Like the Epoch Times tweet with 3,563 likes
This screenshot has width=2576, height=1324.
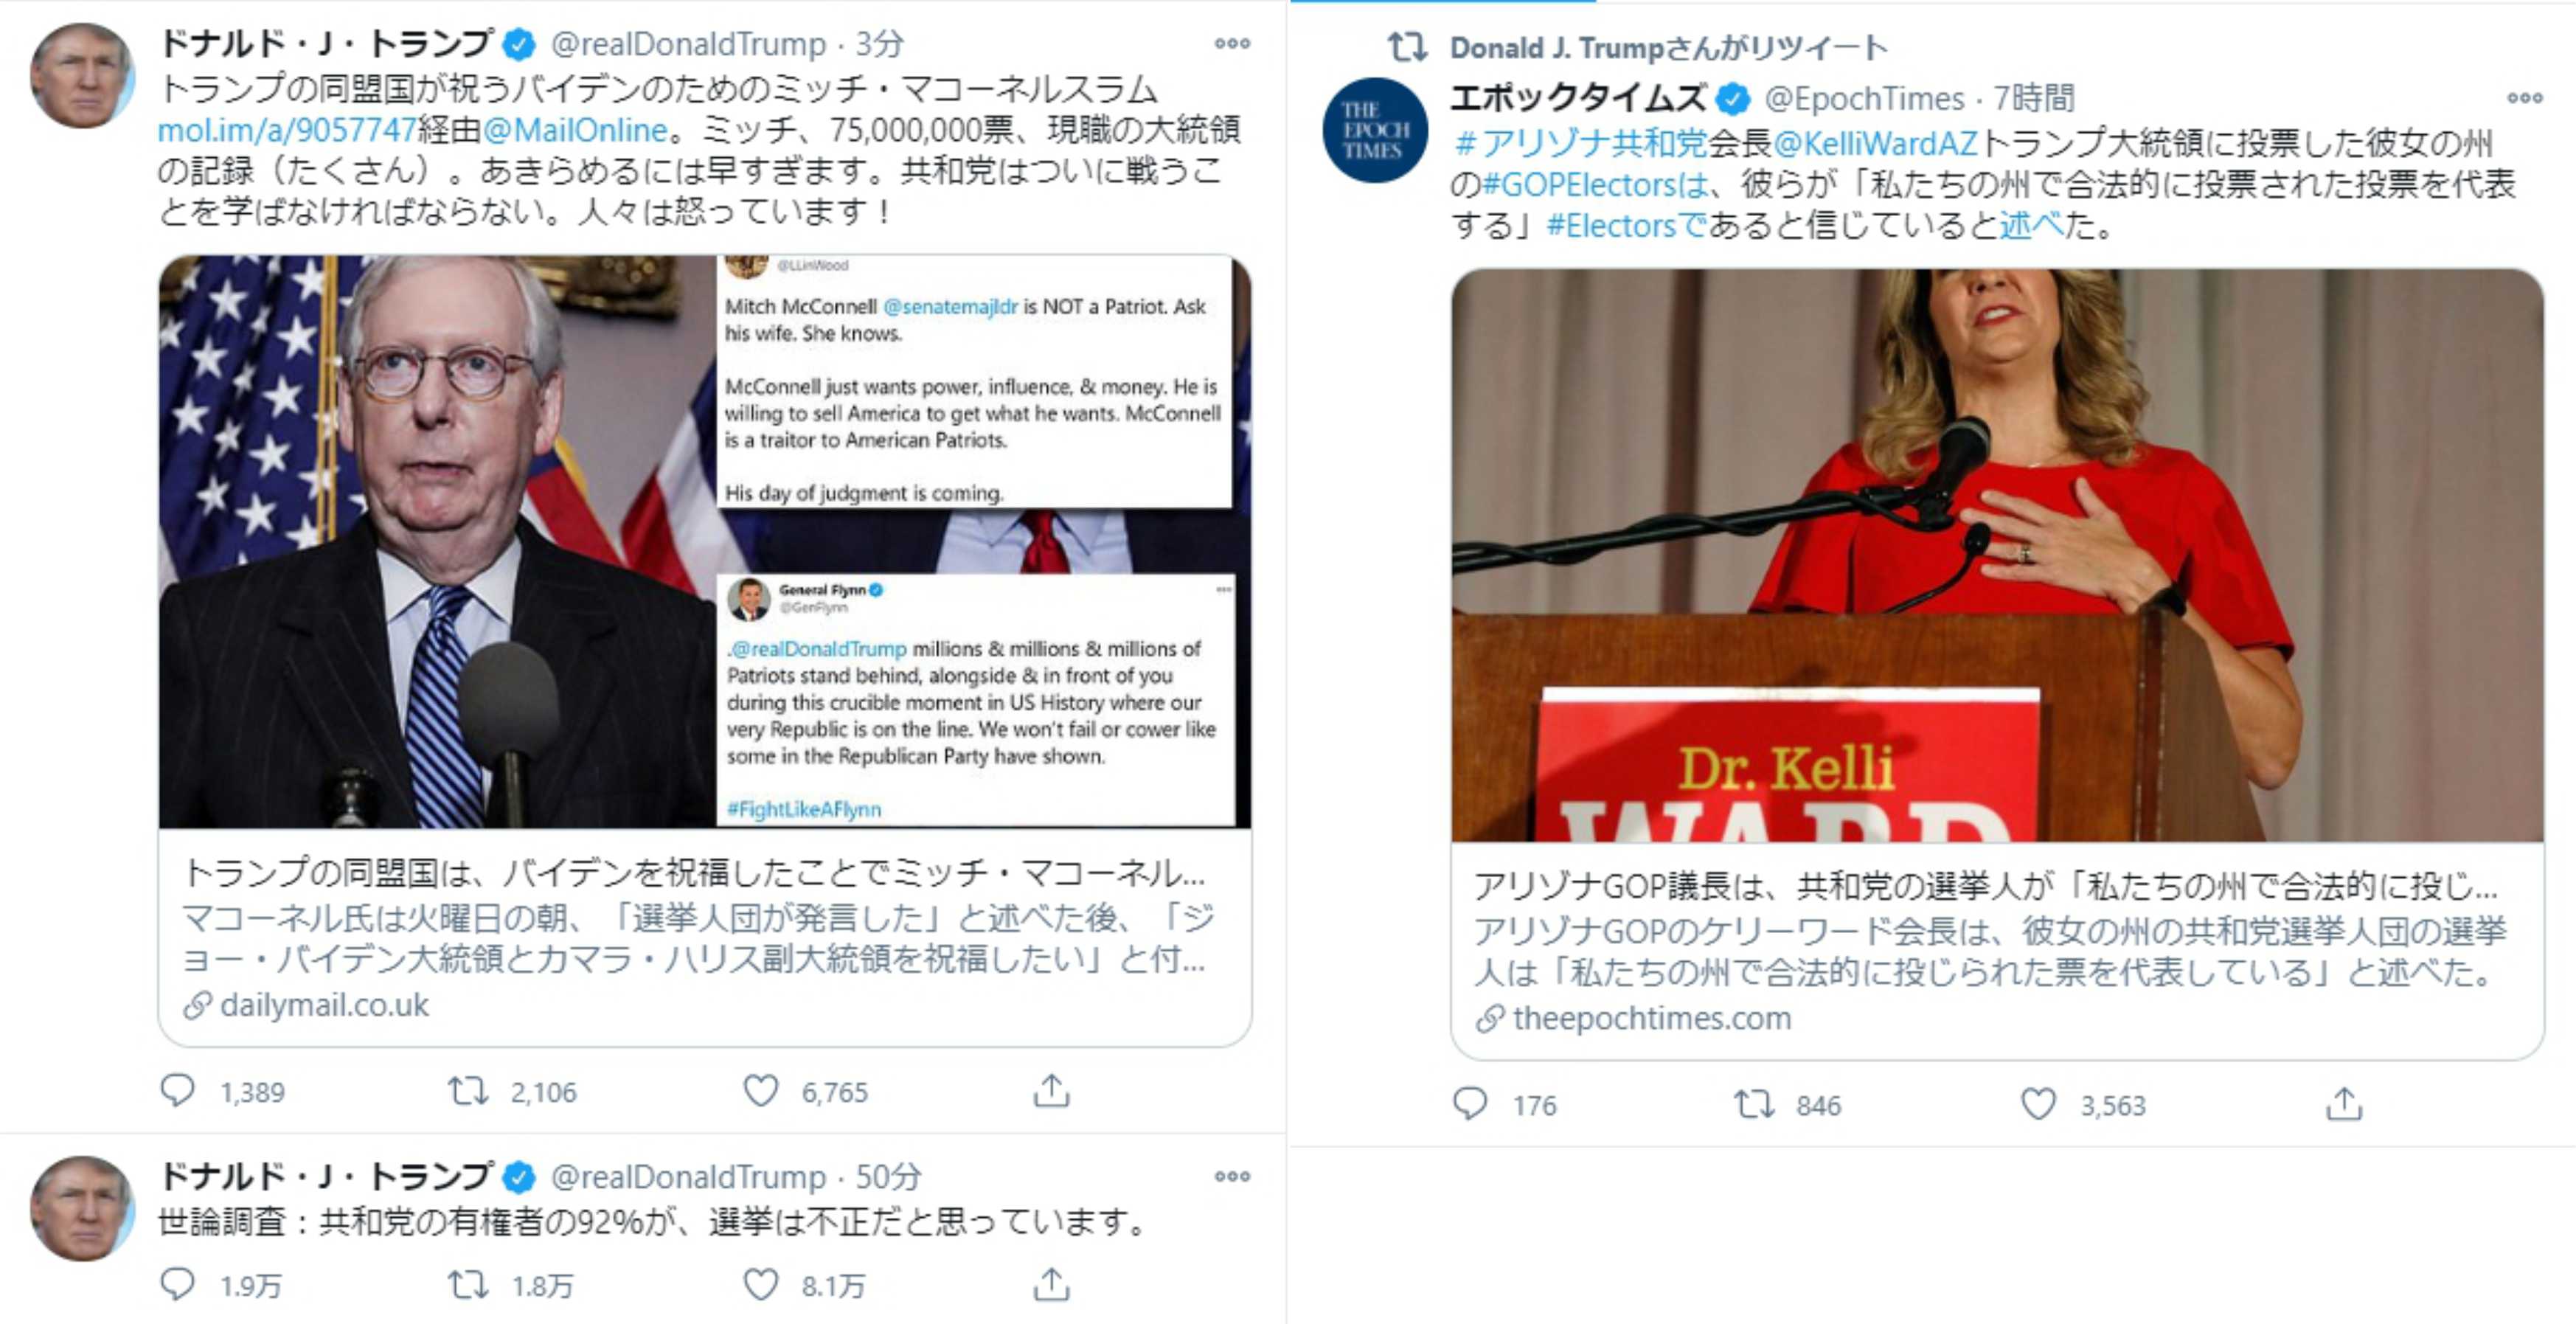(x=2039, y=1104)
